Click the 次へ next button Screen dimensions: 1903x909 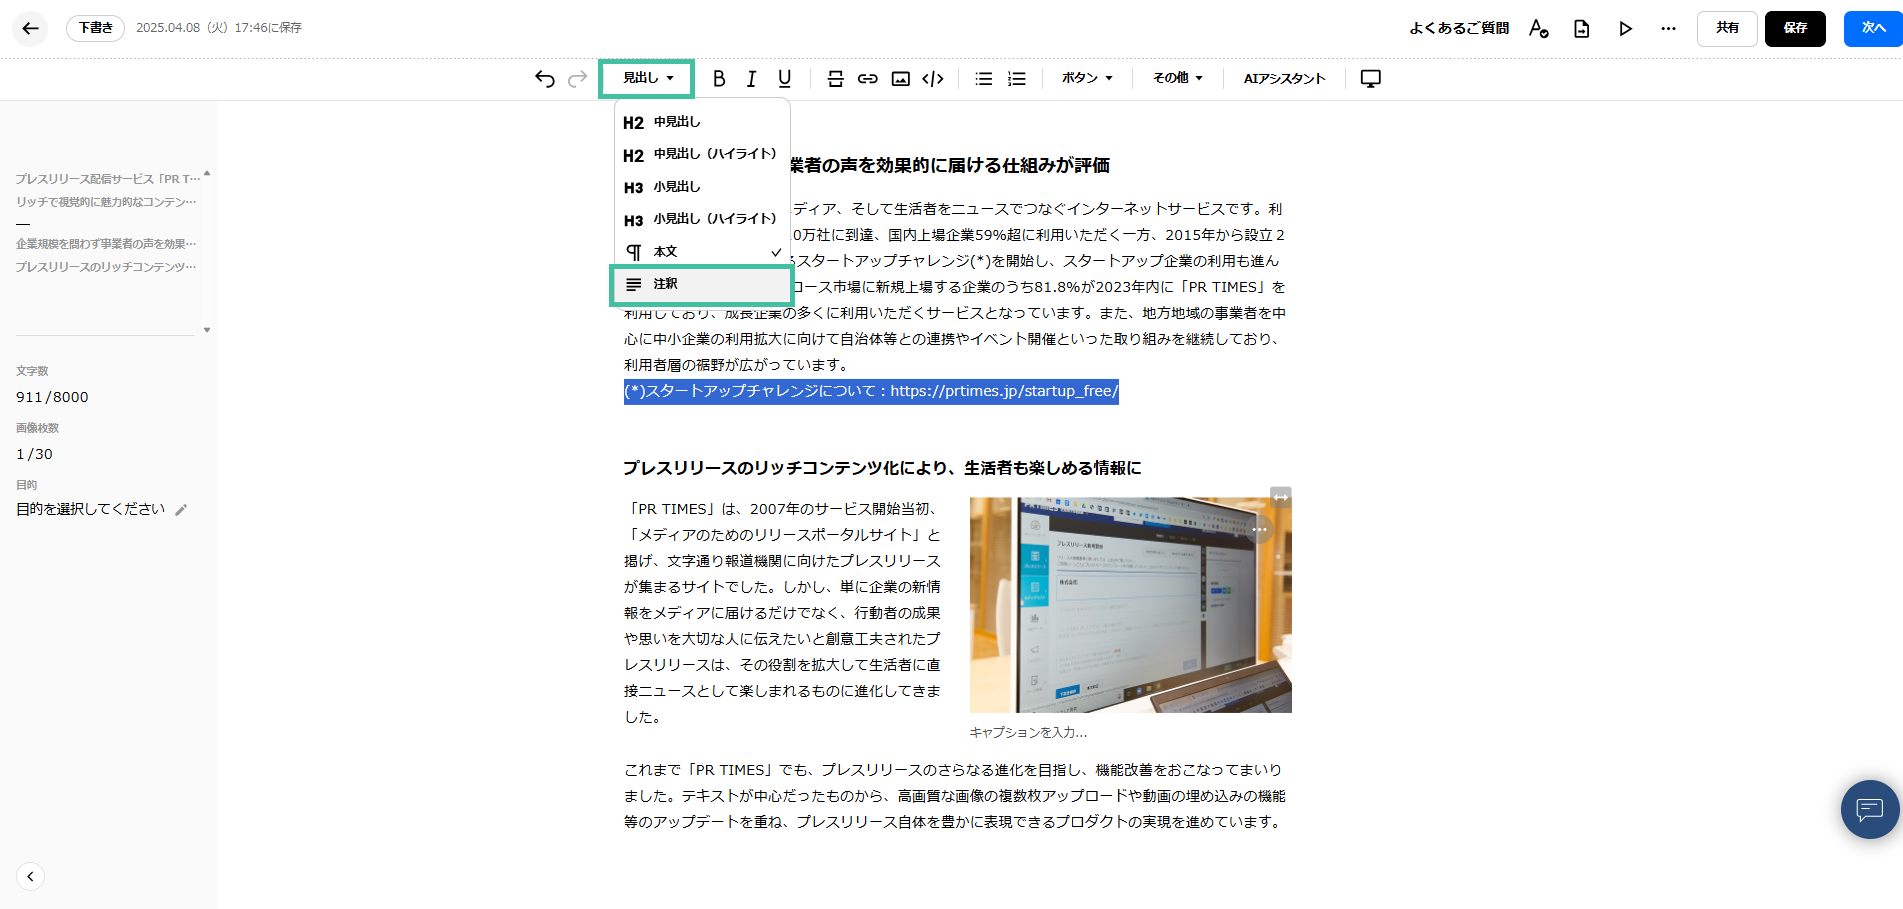click(1872, 28)
